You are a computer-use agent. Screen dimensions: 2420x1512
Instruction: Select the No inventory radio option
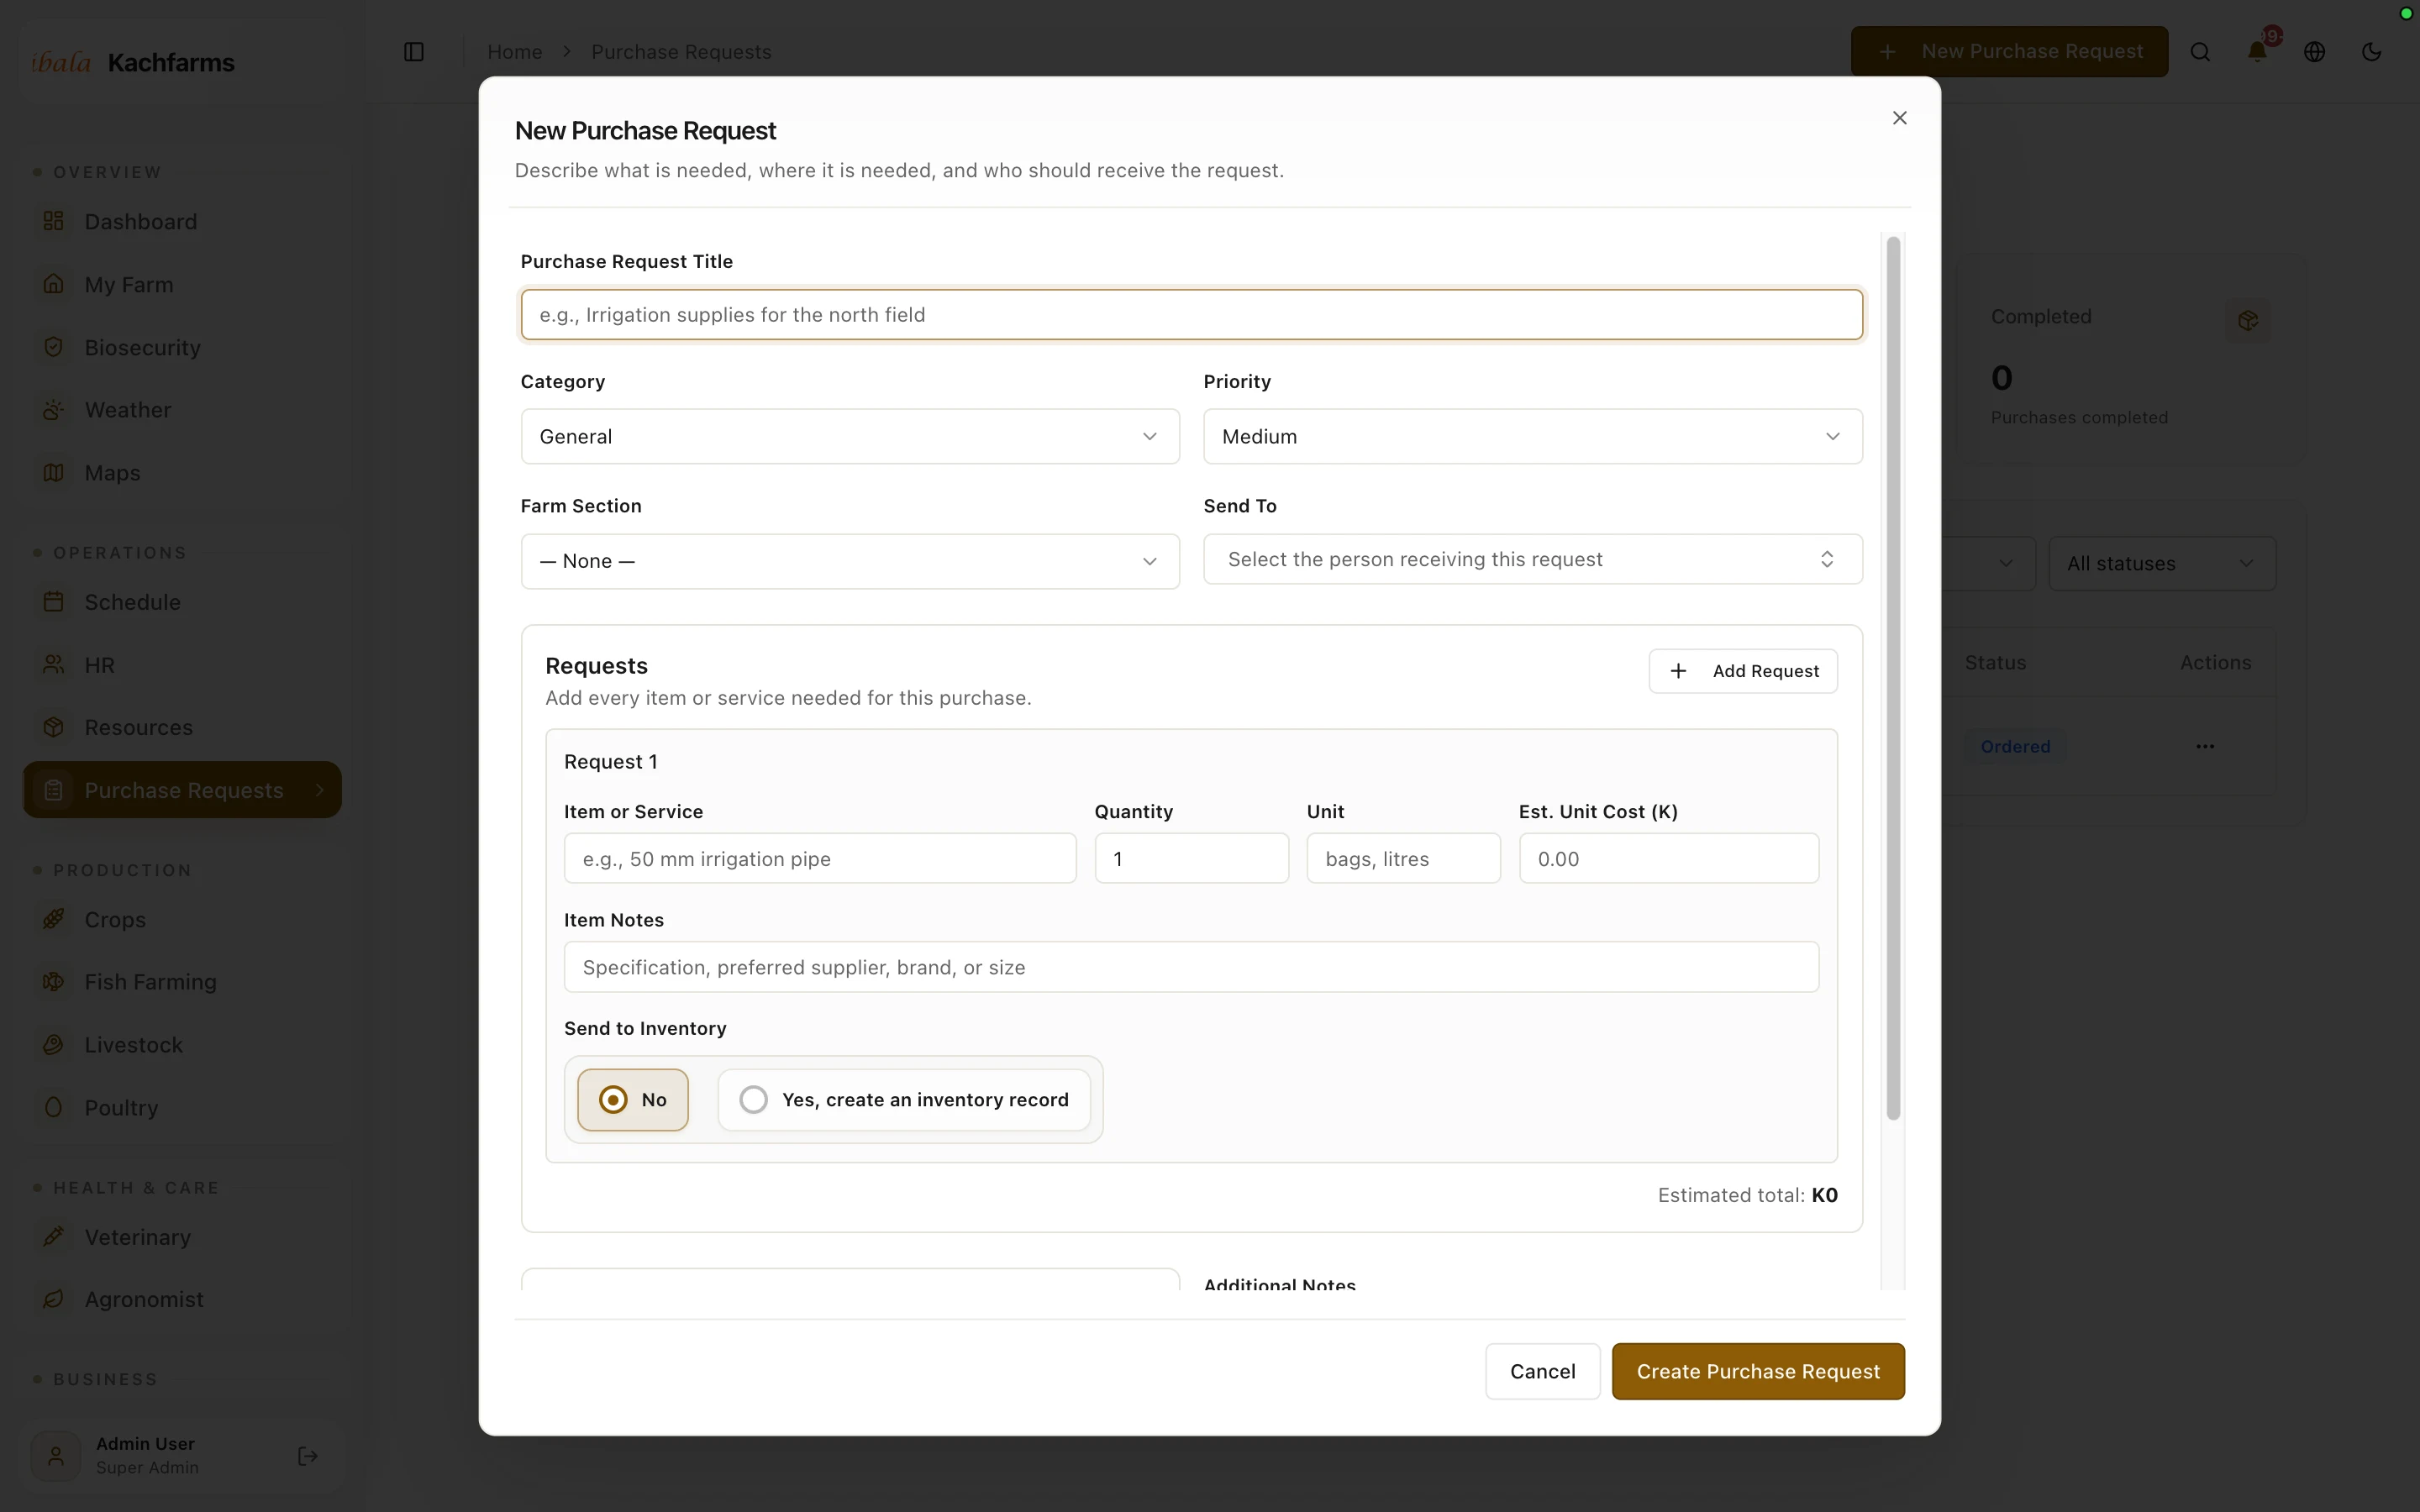633,1099
